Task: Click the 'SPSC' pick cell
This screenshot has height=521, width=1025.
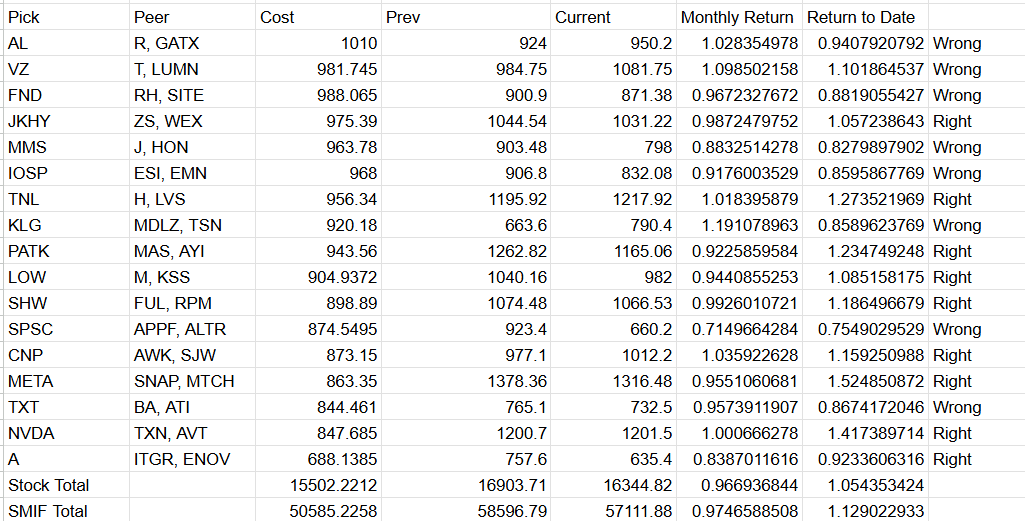Action: pyautogui.click(x=66, y=329)
